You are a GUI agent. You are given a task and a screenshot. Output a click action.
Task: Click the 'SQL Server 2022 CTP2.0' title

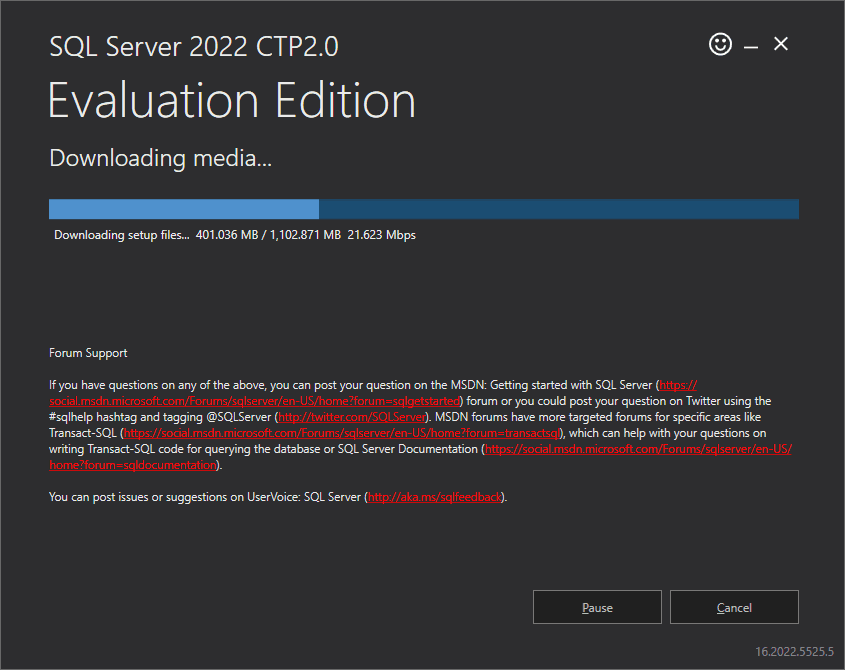(x=193, y=46)
